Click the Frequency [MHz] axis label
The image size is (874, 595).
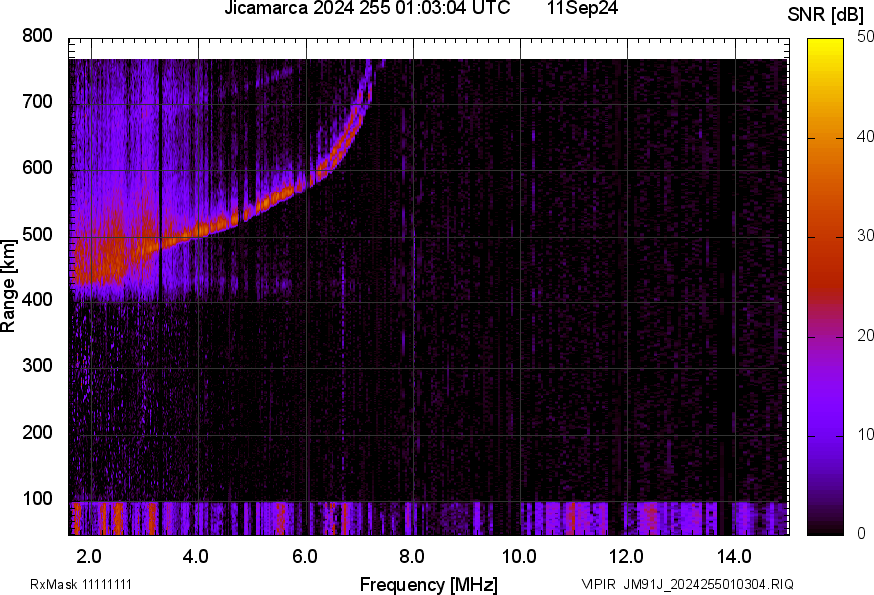(428, 584)
